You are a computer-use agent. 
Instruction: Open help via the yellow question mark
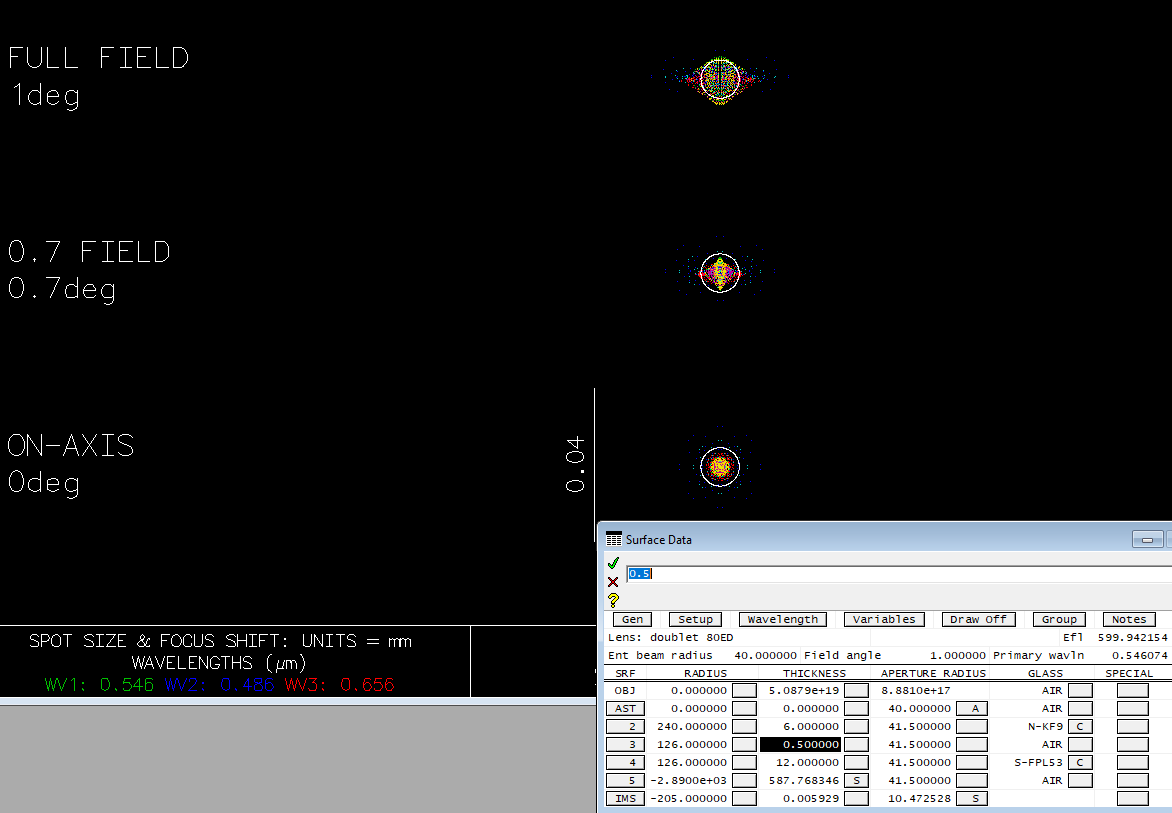(x=614, y=600)
